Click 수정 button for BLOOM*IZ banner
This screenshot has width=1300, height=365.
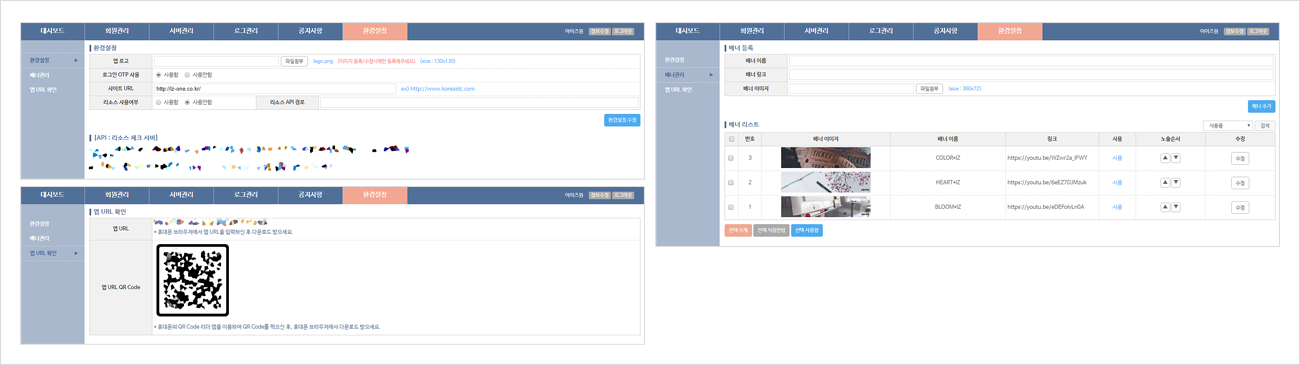1240,207
